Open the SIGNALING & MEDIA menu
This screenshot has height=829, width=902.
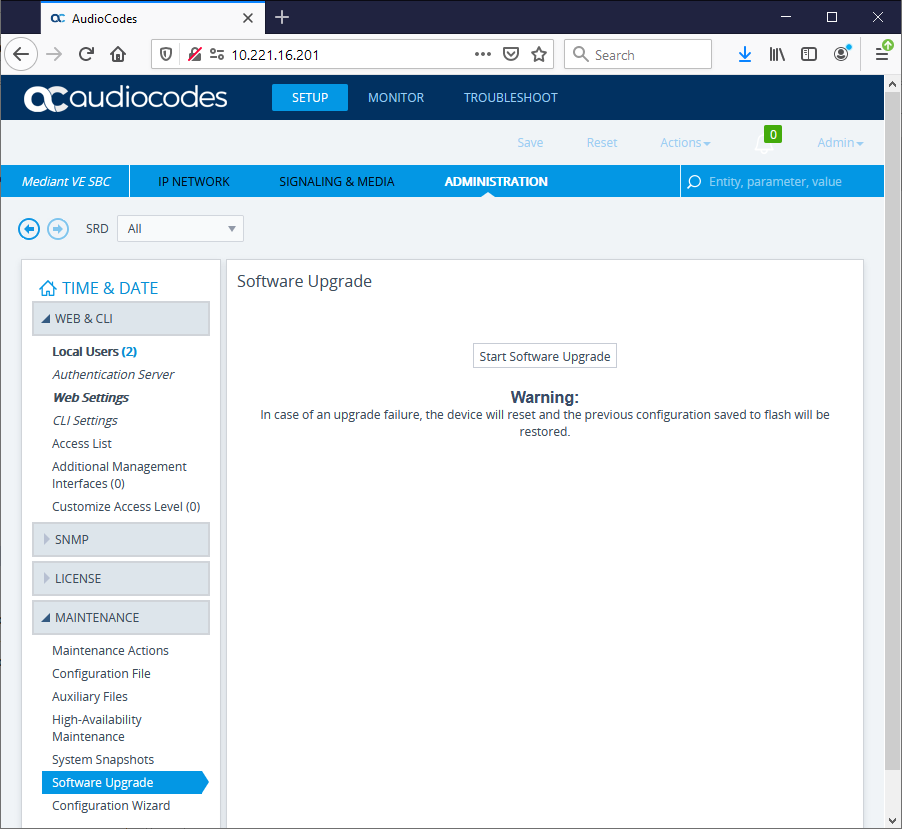point(336,181)
